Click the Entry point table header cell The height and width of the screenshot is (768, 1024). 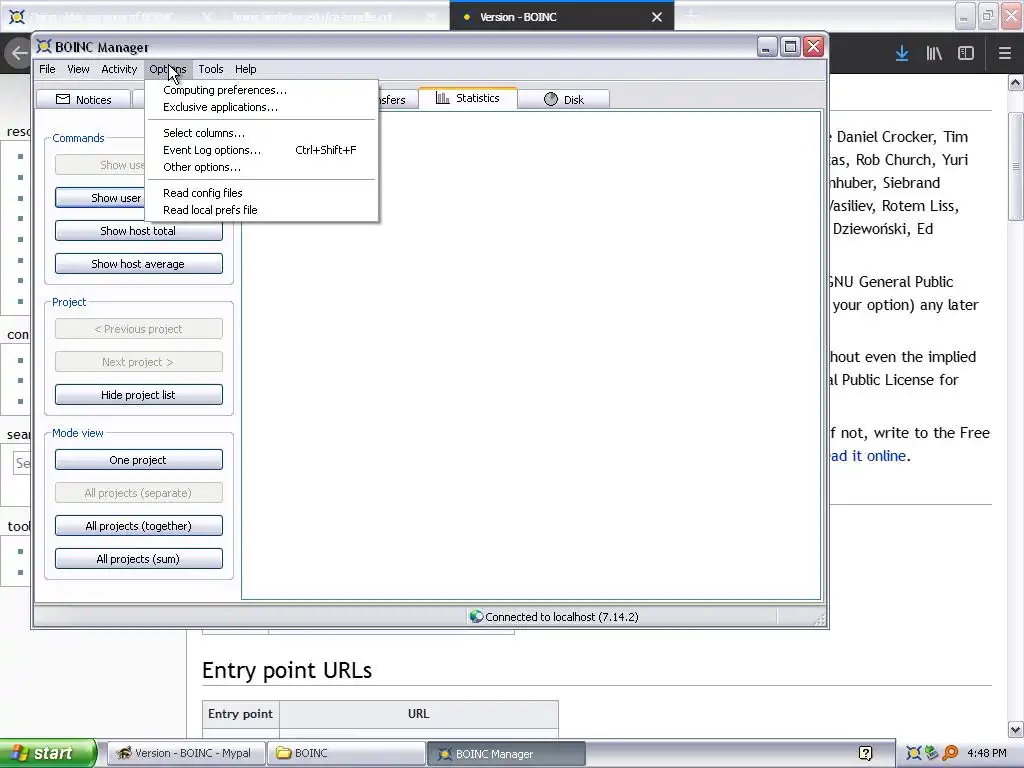[240, 714]
